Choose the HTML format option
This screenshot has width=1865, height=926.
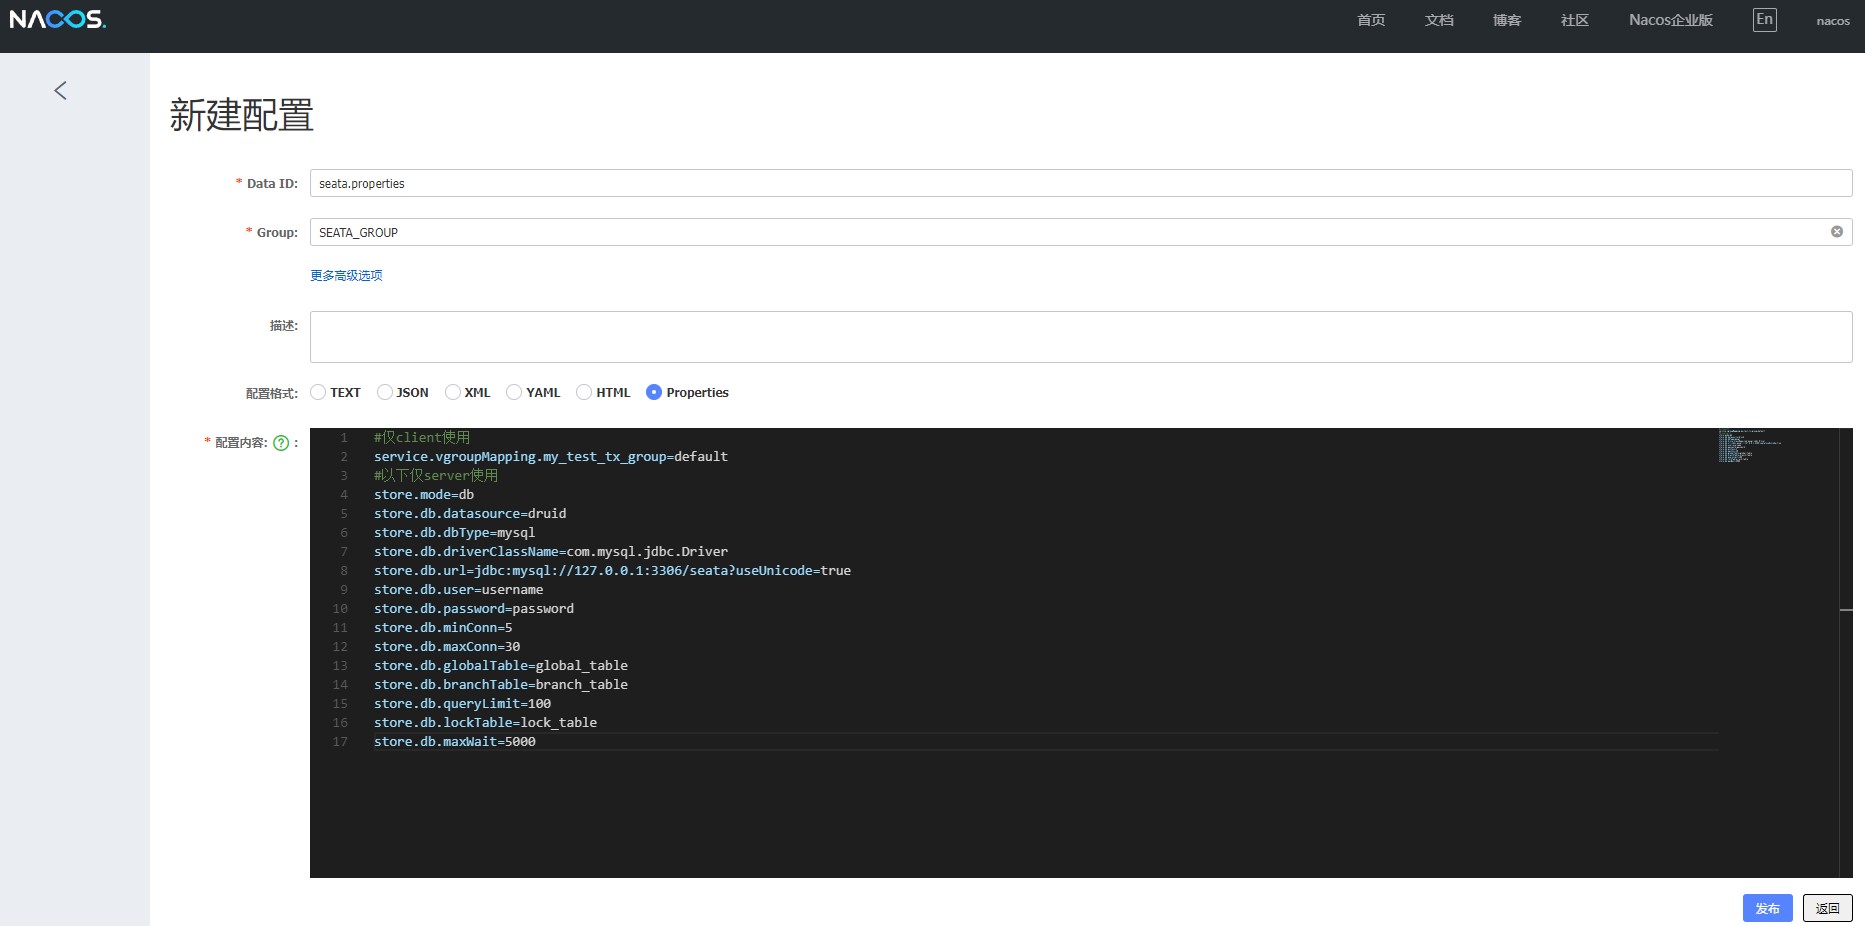(584, 393)
